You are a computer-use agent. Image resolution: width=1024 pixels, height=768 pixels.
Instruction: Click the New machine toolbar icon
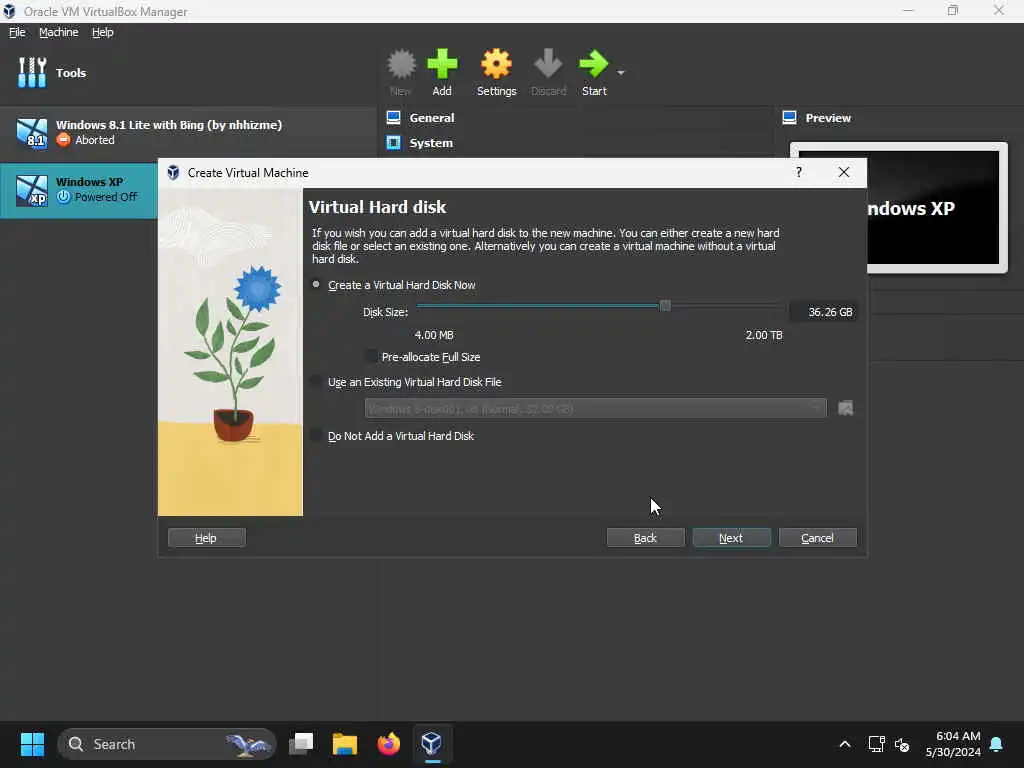pyautogui.click(x=401, y=64)
